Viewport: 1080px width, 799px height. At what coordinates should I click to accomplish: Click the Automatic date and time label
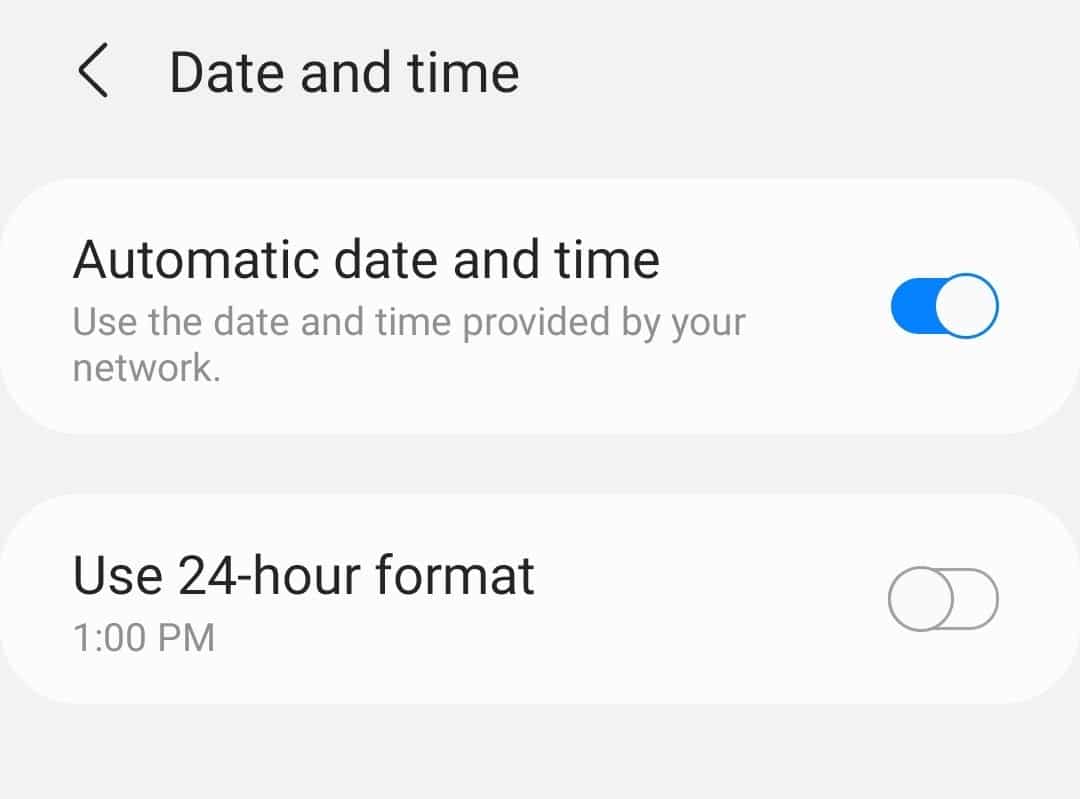tap(366, 258)
